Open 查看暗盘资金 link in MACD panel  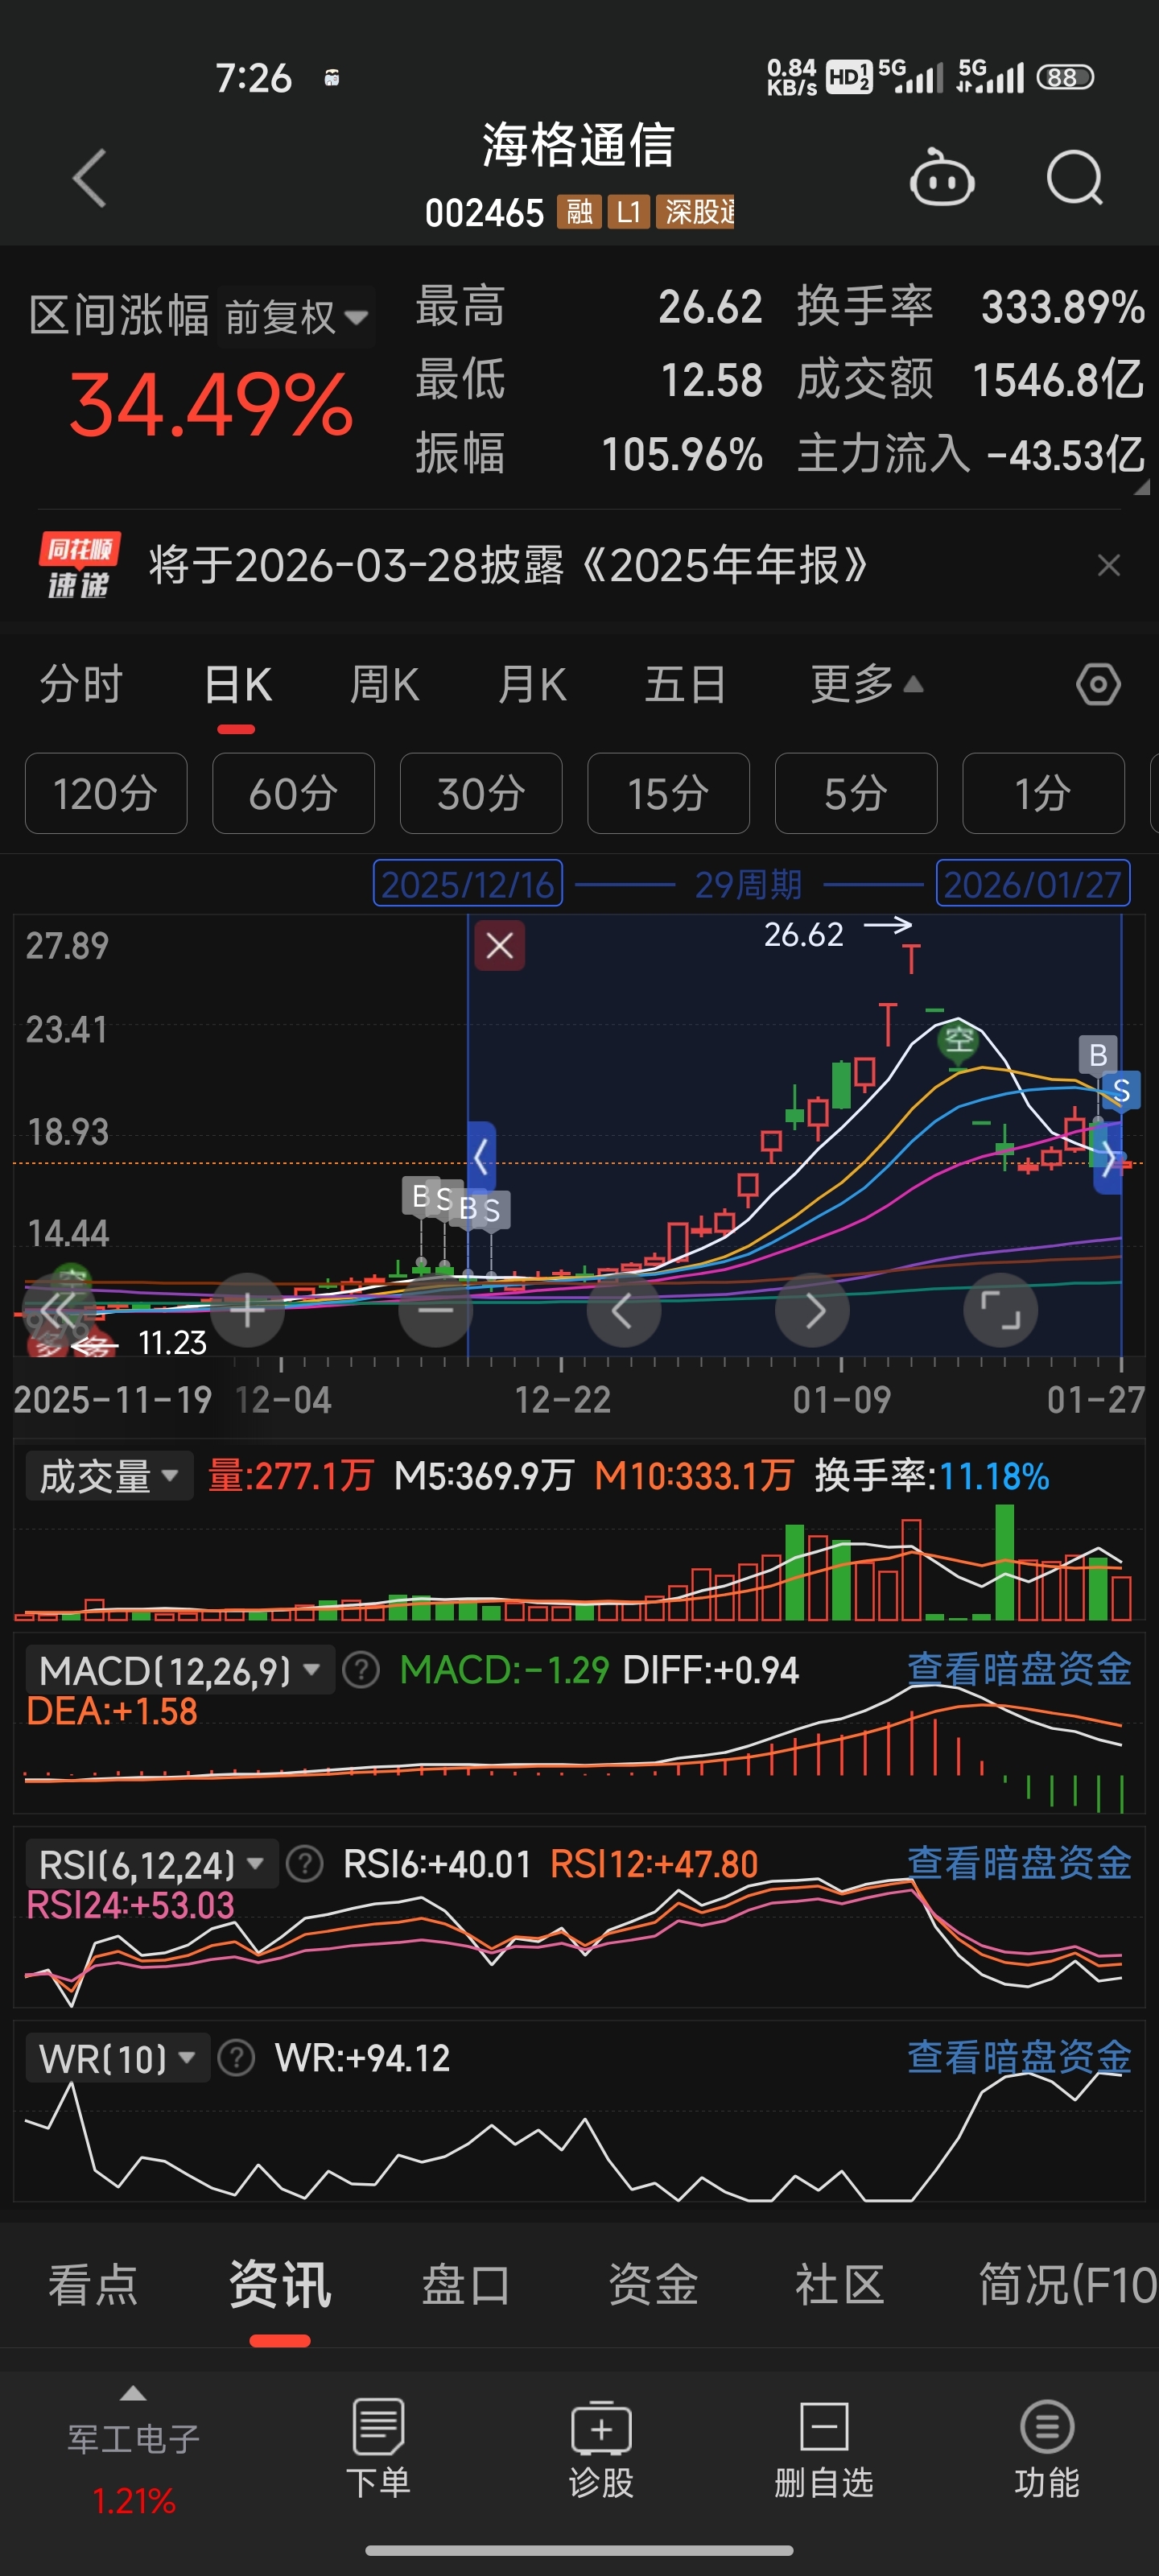pyautogui.click(x=1019, y=1668)
